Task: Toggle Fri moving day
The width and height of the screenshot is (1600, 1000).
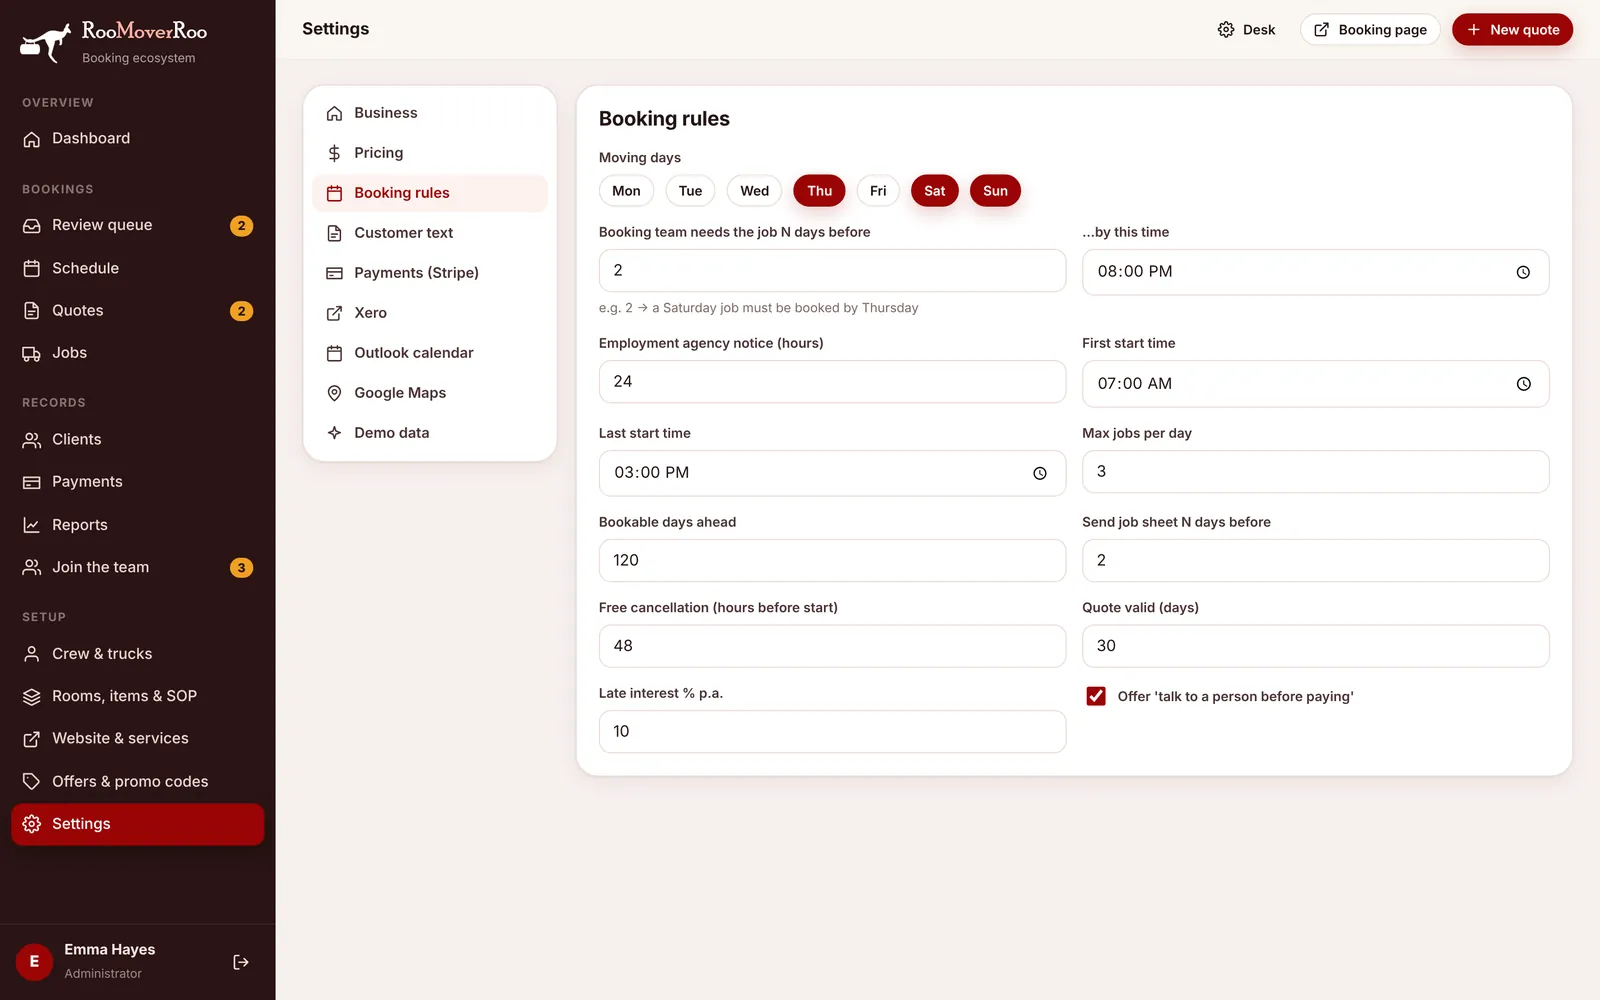Action: tap(878, 191)
